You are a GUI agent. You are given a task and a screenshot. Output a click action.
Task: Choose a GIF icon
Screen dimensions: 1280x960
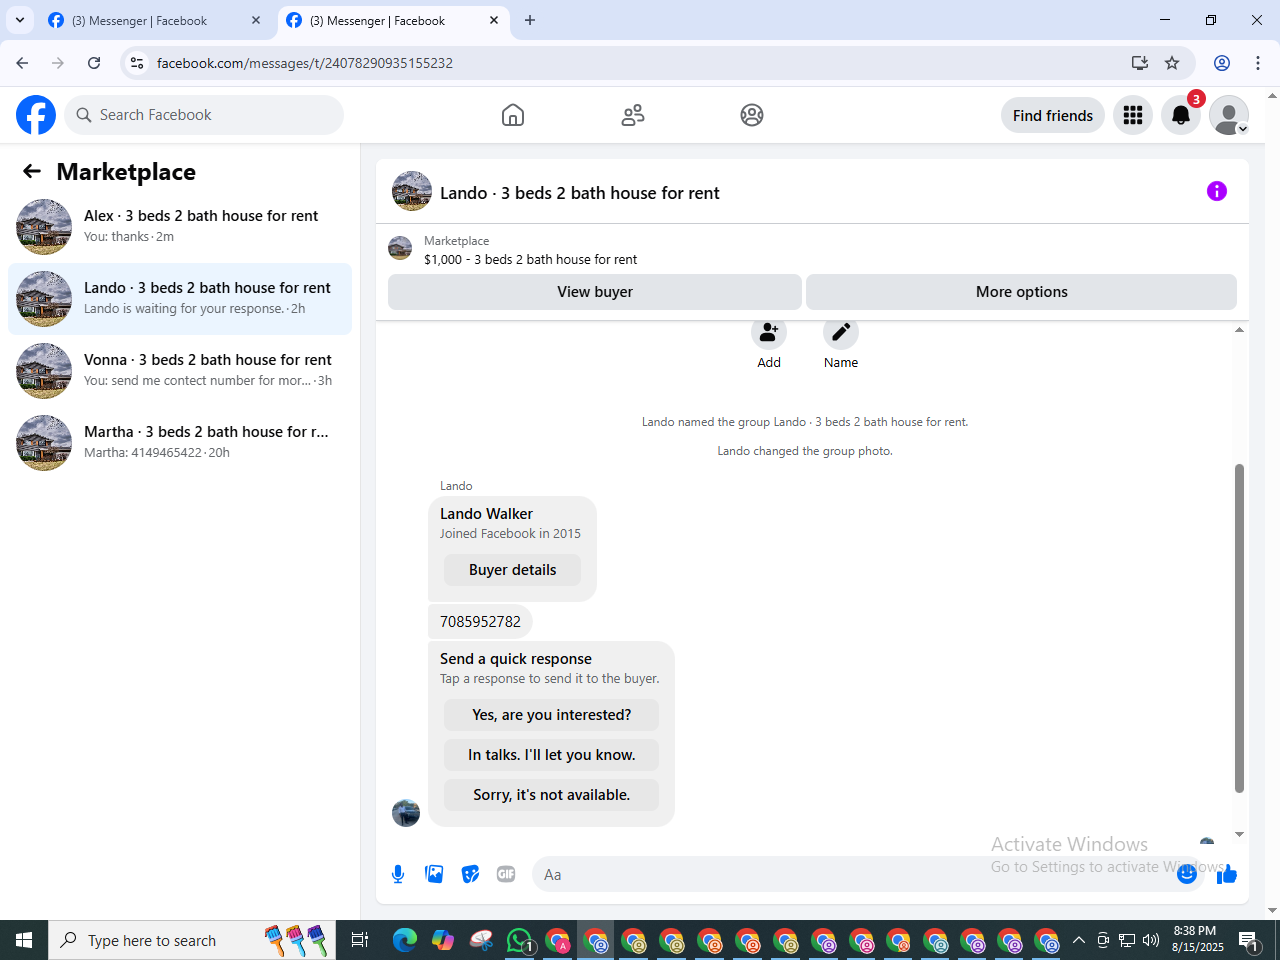(506, 874)
